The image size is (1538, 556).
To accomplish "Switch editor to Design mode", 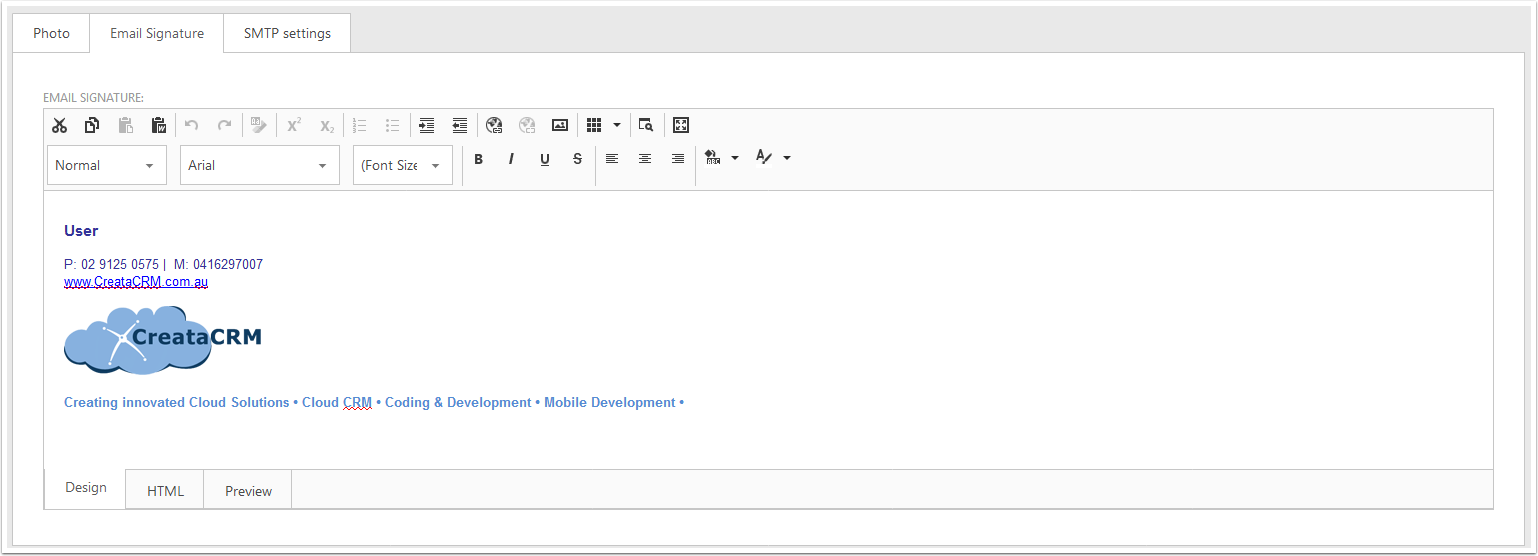I will point(85,488).
